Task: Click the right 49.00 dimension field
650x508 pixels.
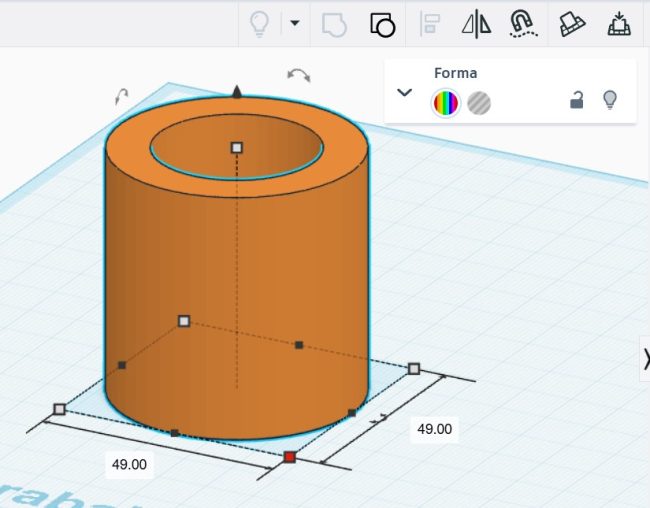Action: click(434, 429)
